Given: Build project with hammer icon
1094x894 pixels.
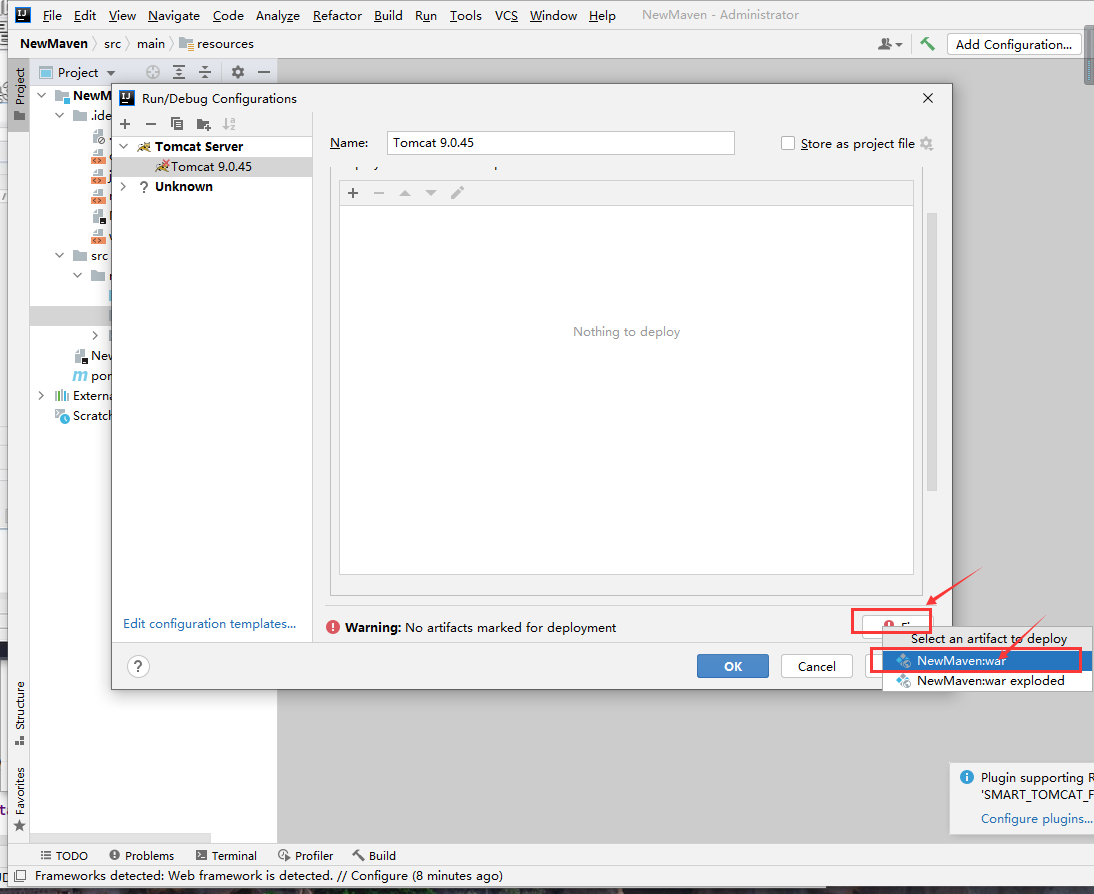Looking at the screenshot, I should 927,44.
